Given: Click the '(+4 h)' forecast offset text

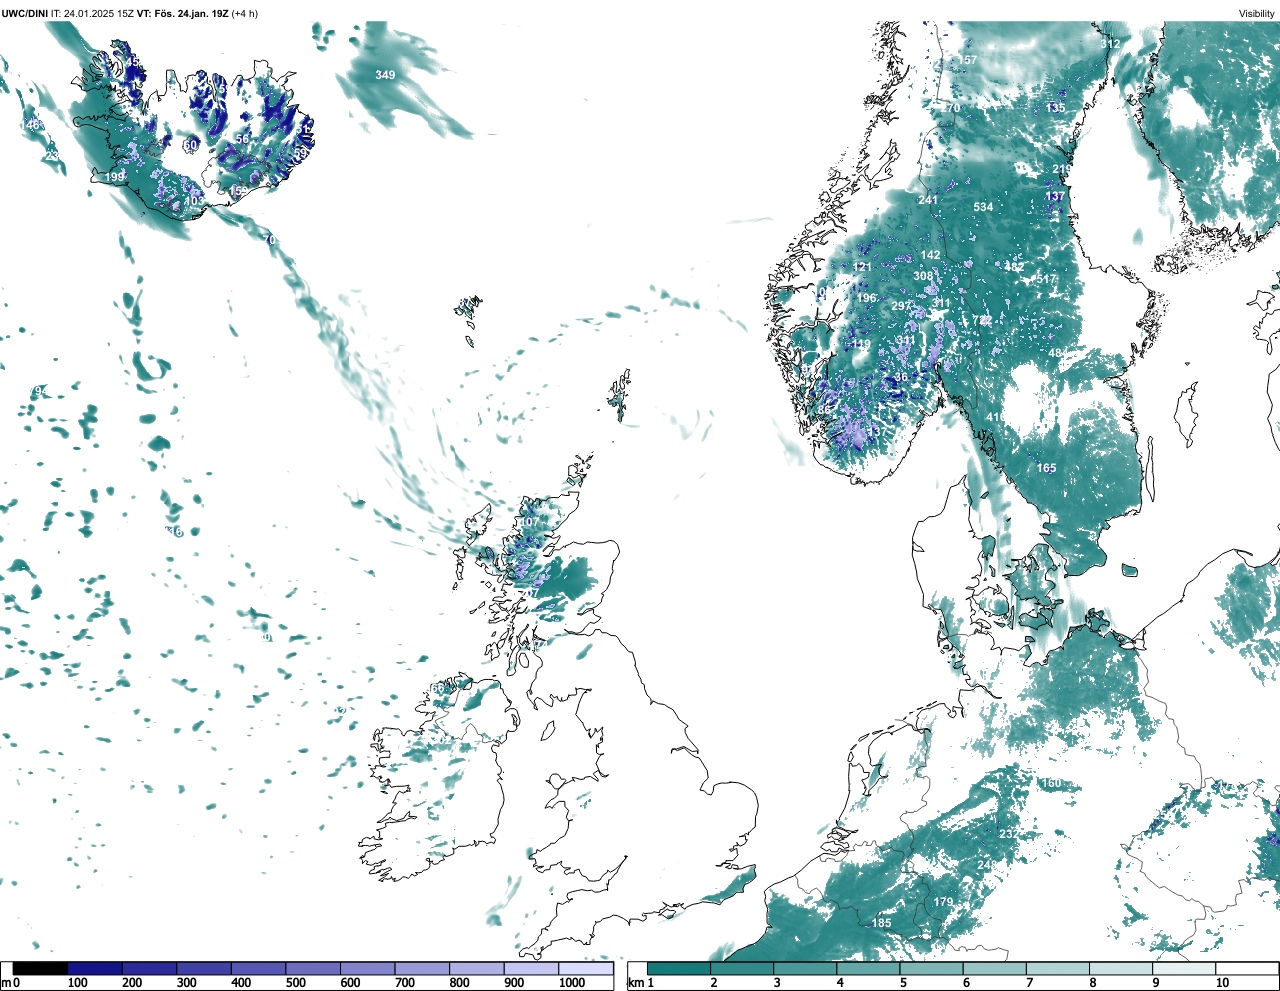Looking at the screenshot, I should click(x=245, y=14).
